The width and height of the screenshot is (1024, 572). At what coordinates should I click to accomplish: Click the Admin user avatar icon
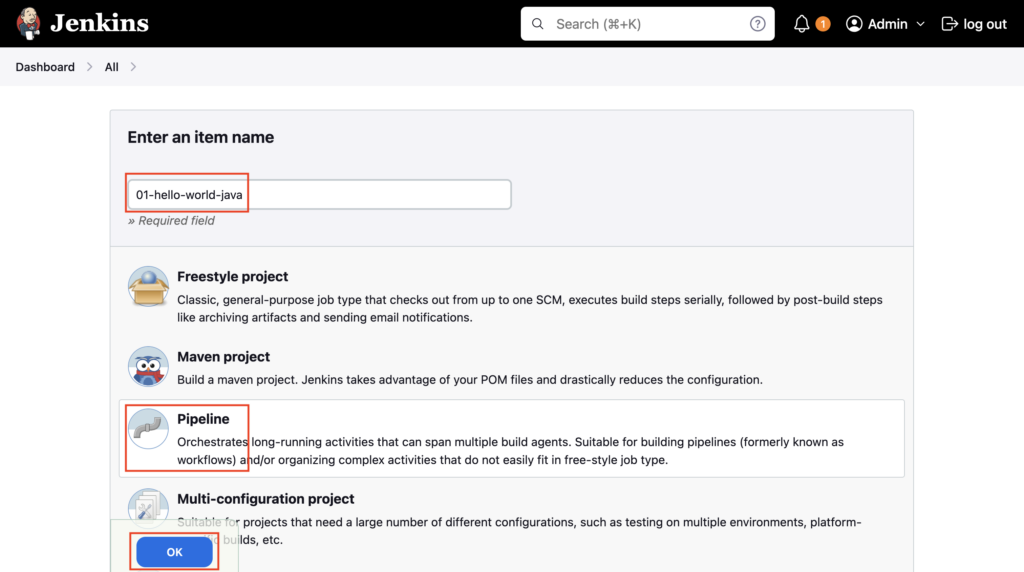(854, 24)
